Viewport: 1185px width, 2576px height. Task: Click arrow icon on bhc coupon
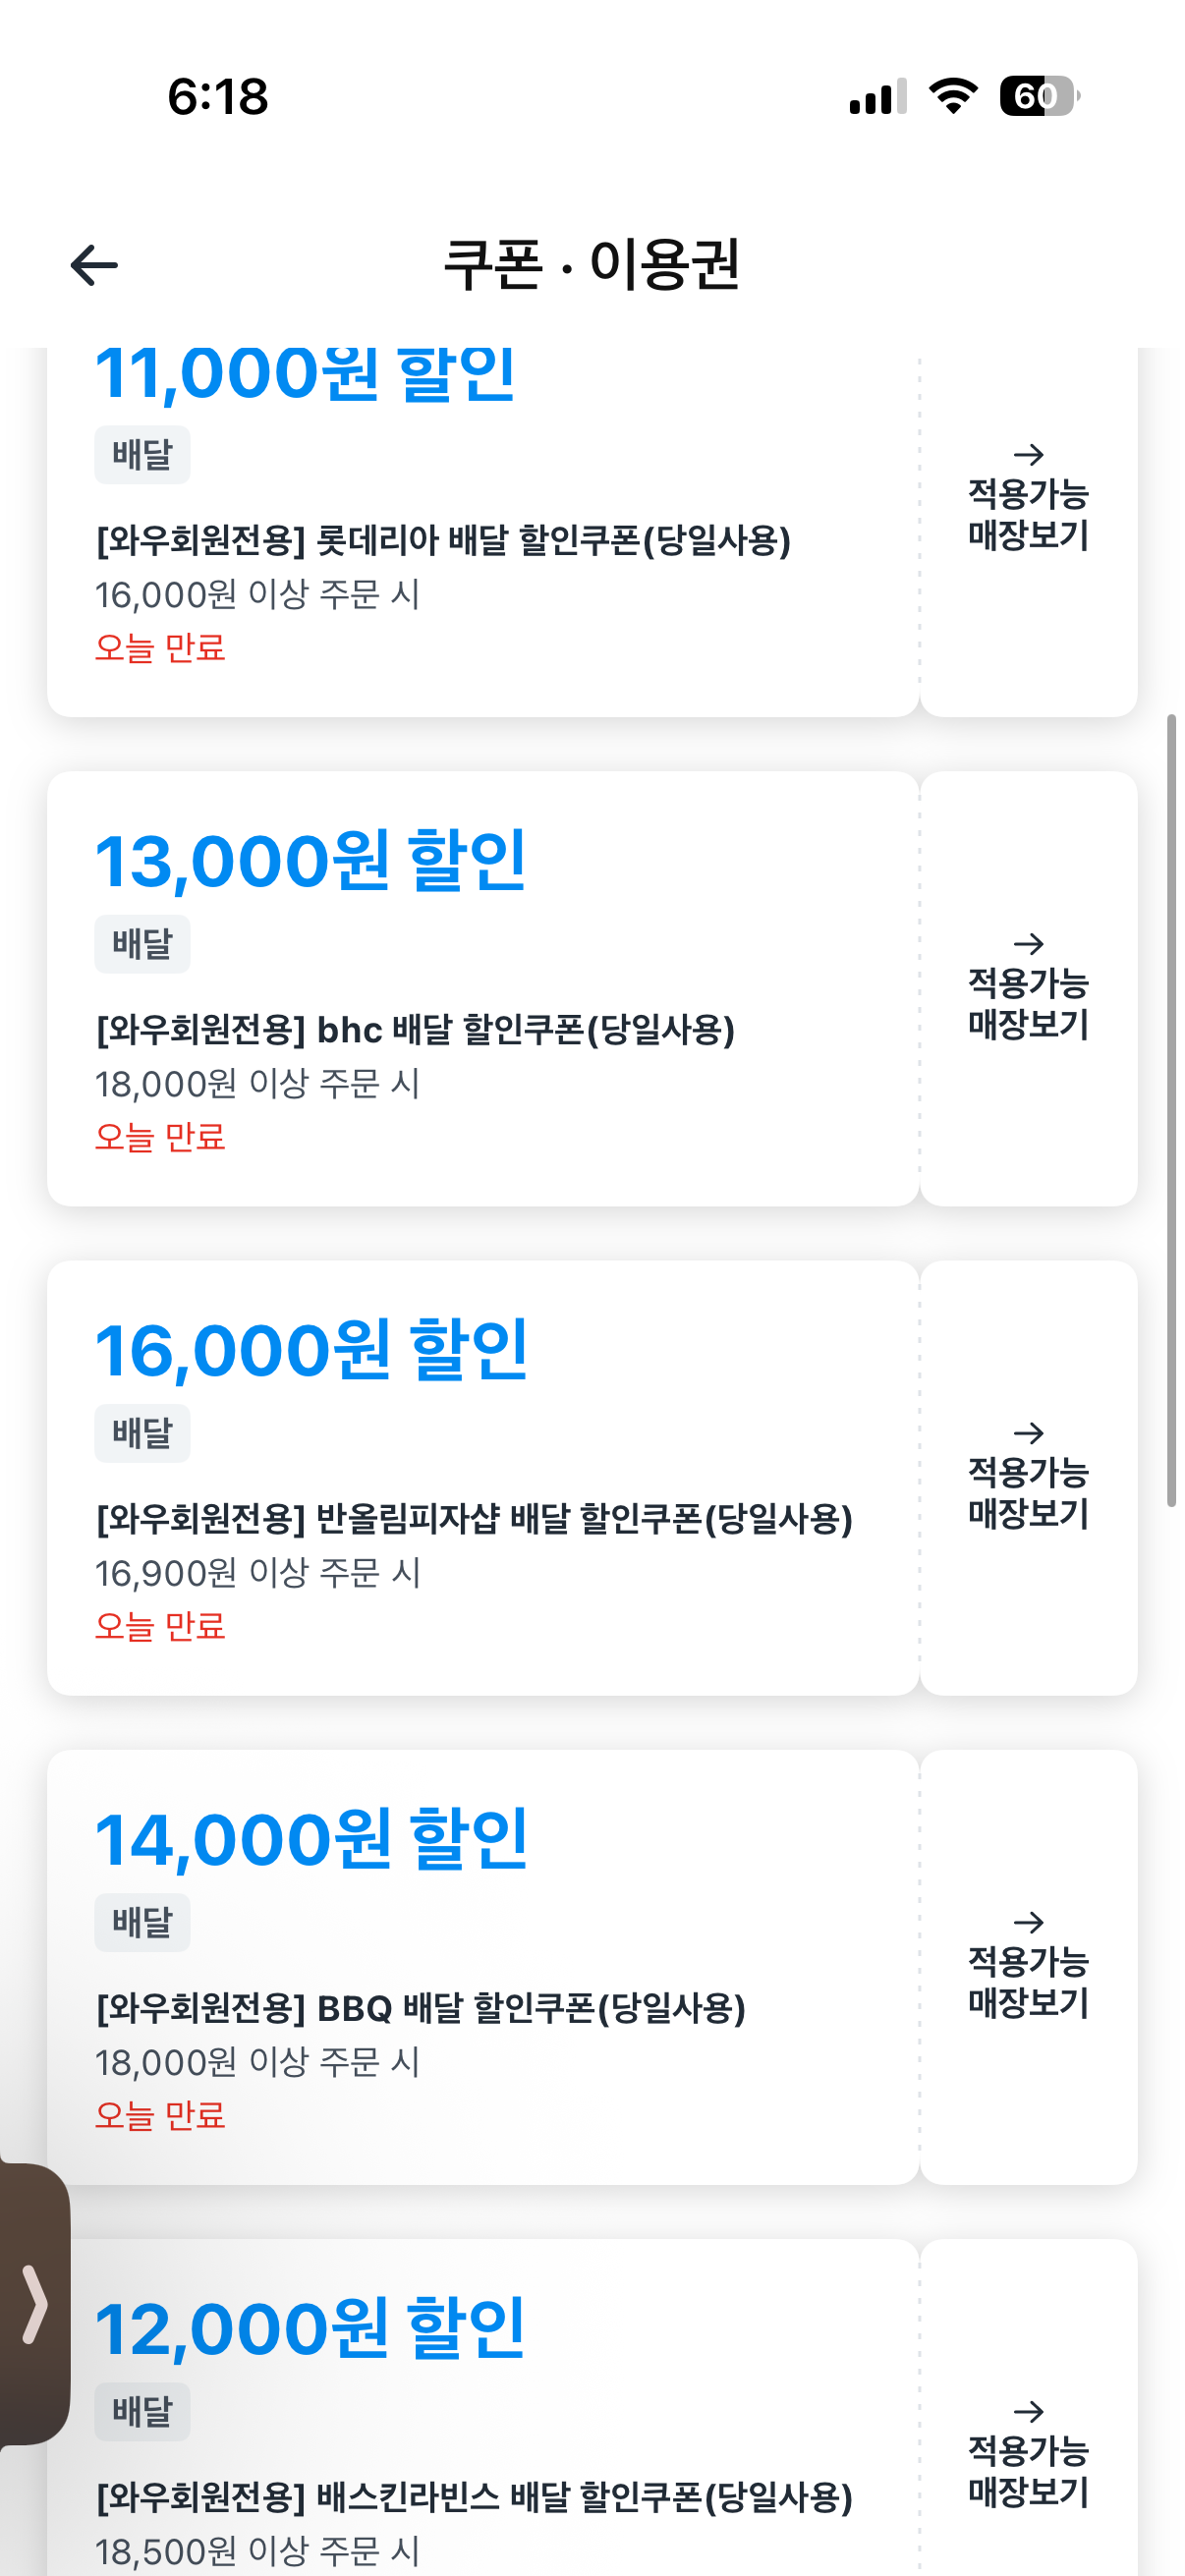click(1028, 944)
